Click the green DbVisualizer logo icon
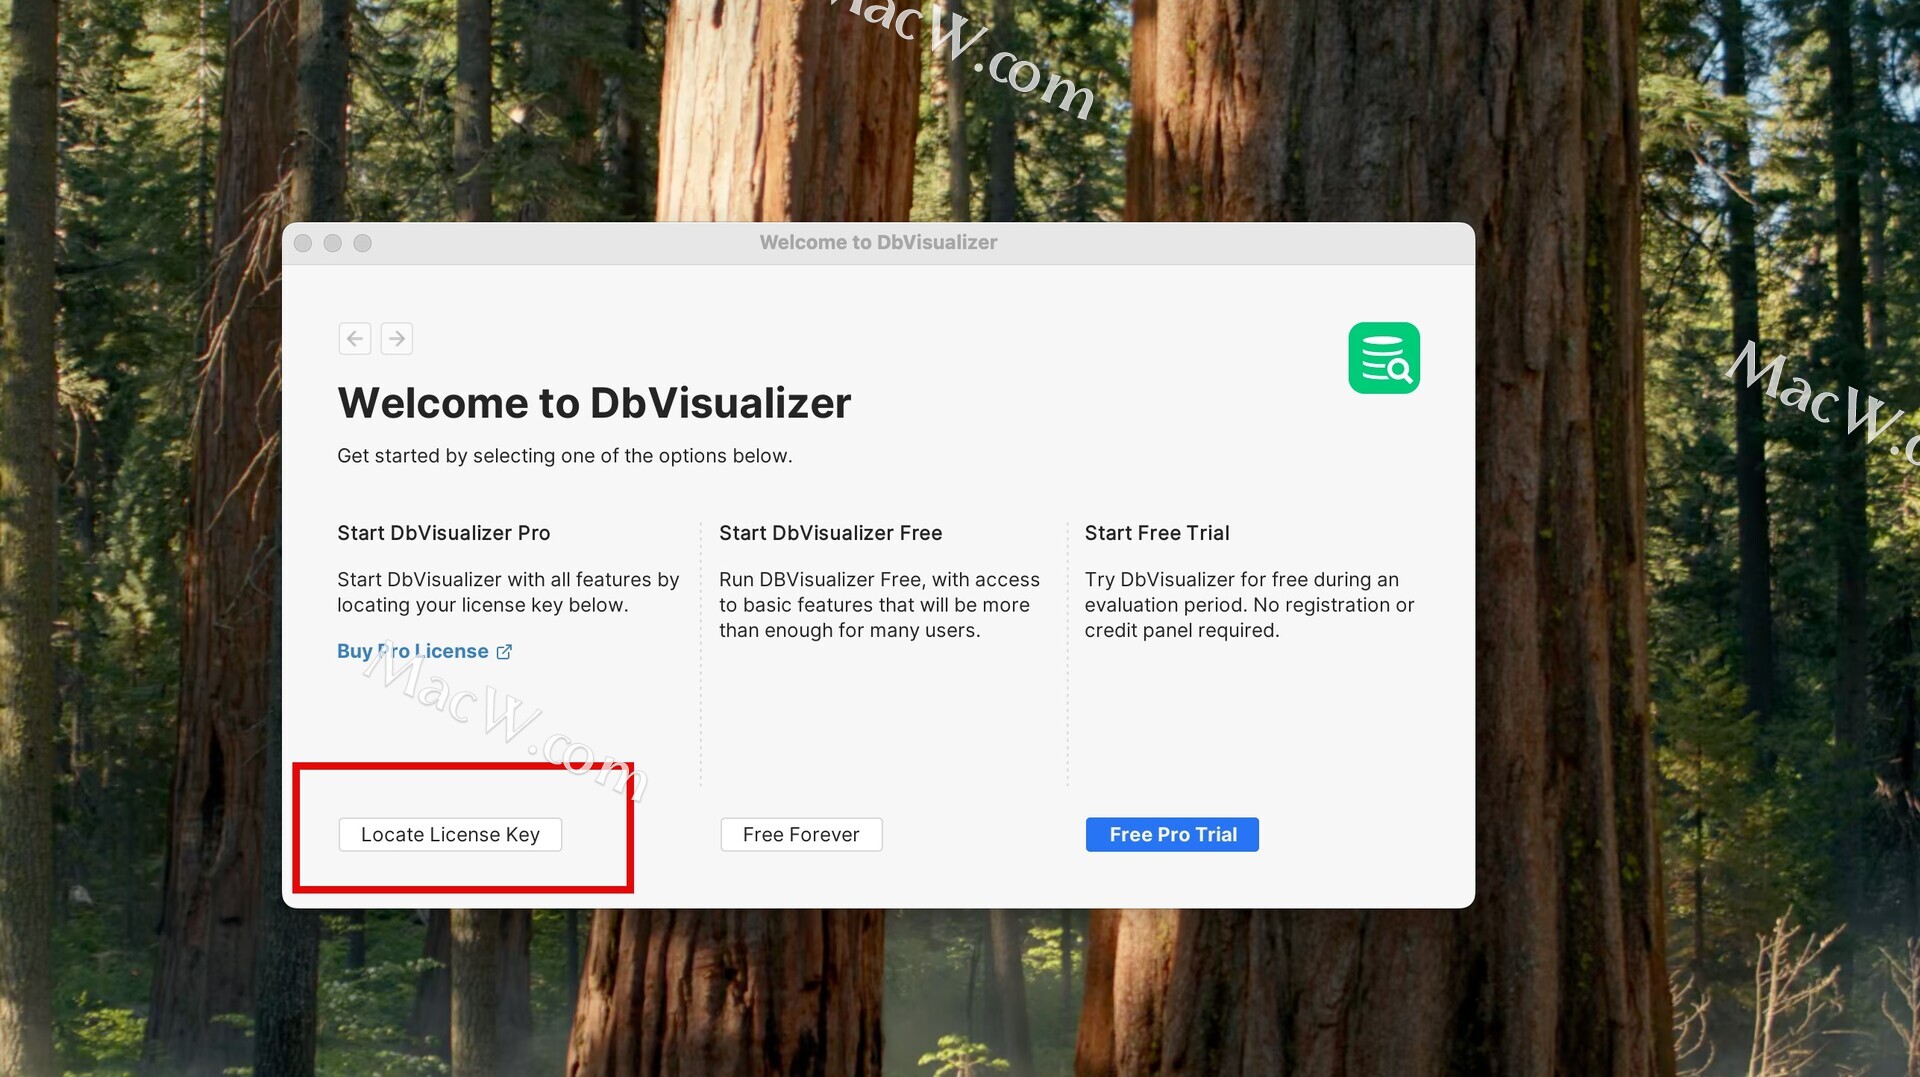The image size is (1920, 1077). (x=1384, y=358)
